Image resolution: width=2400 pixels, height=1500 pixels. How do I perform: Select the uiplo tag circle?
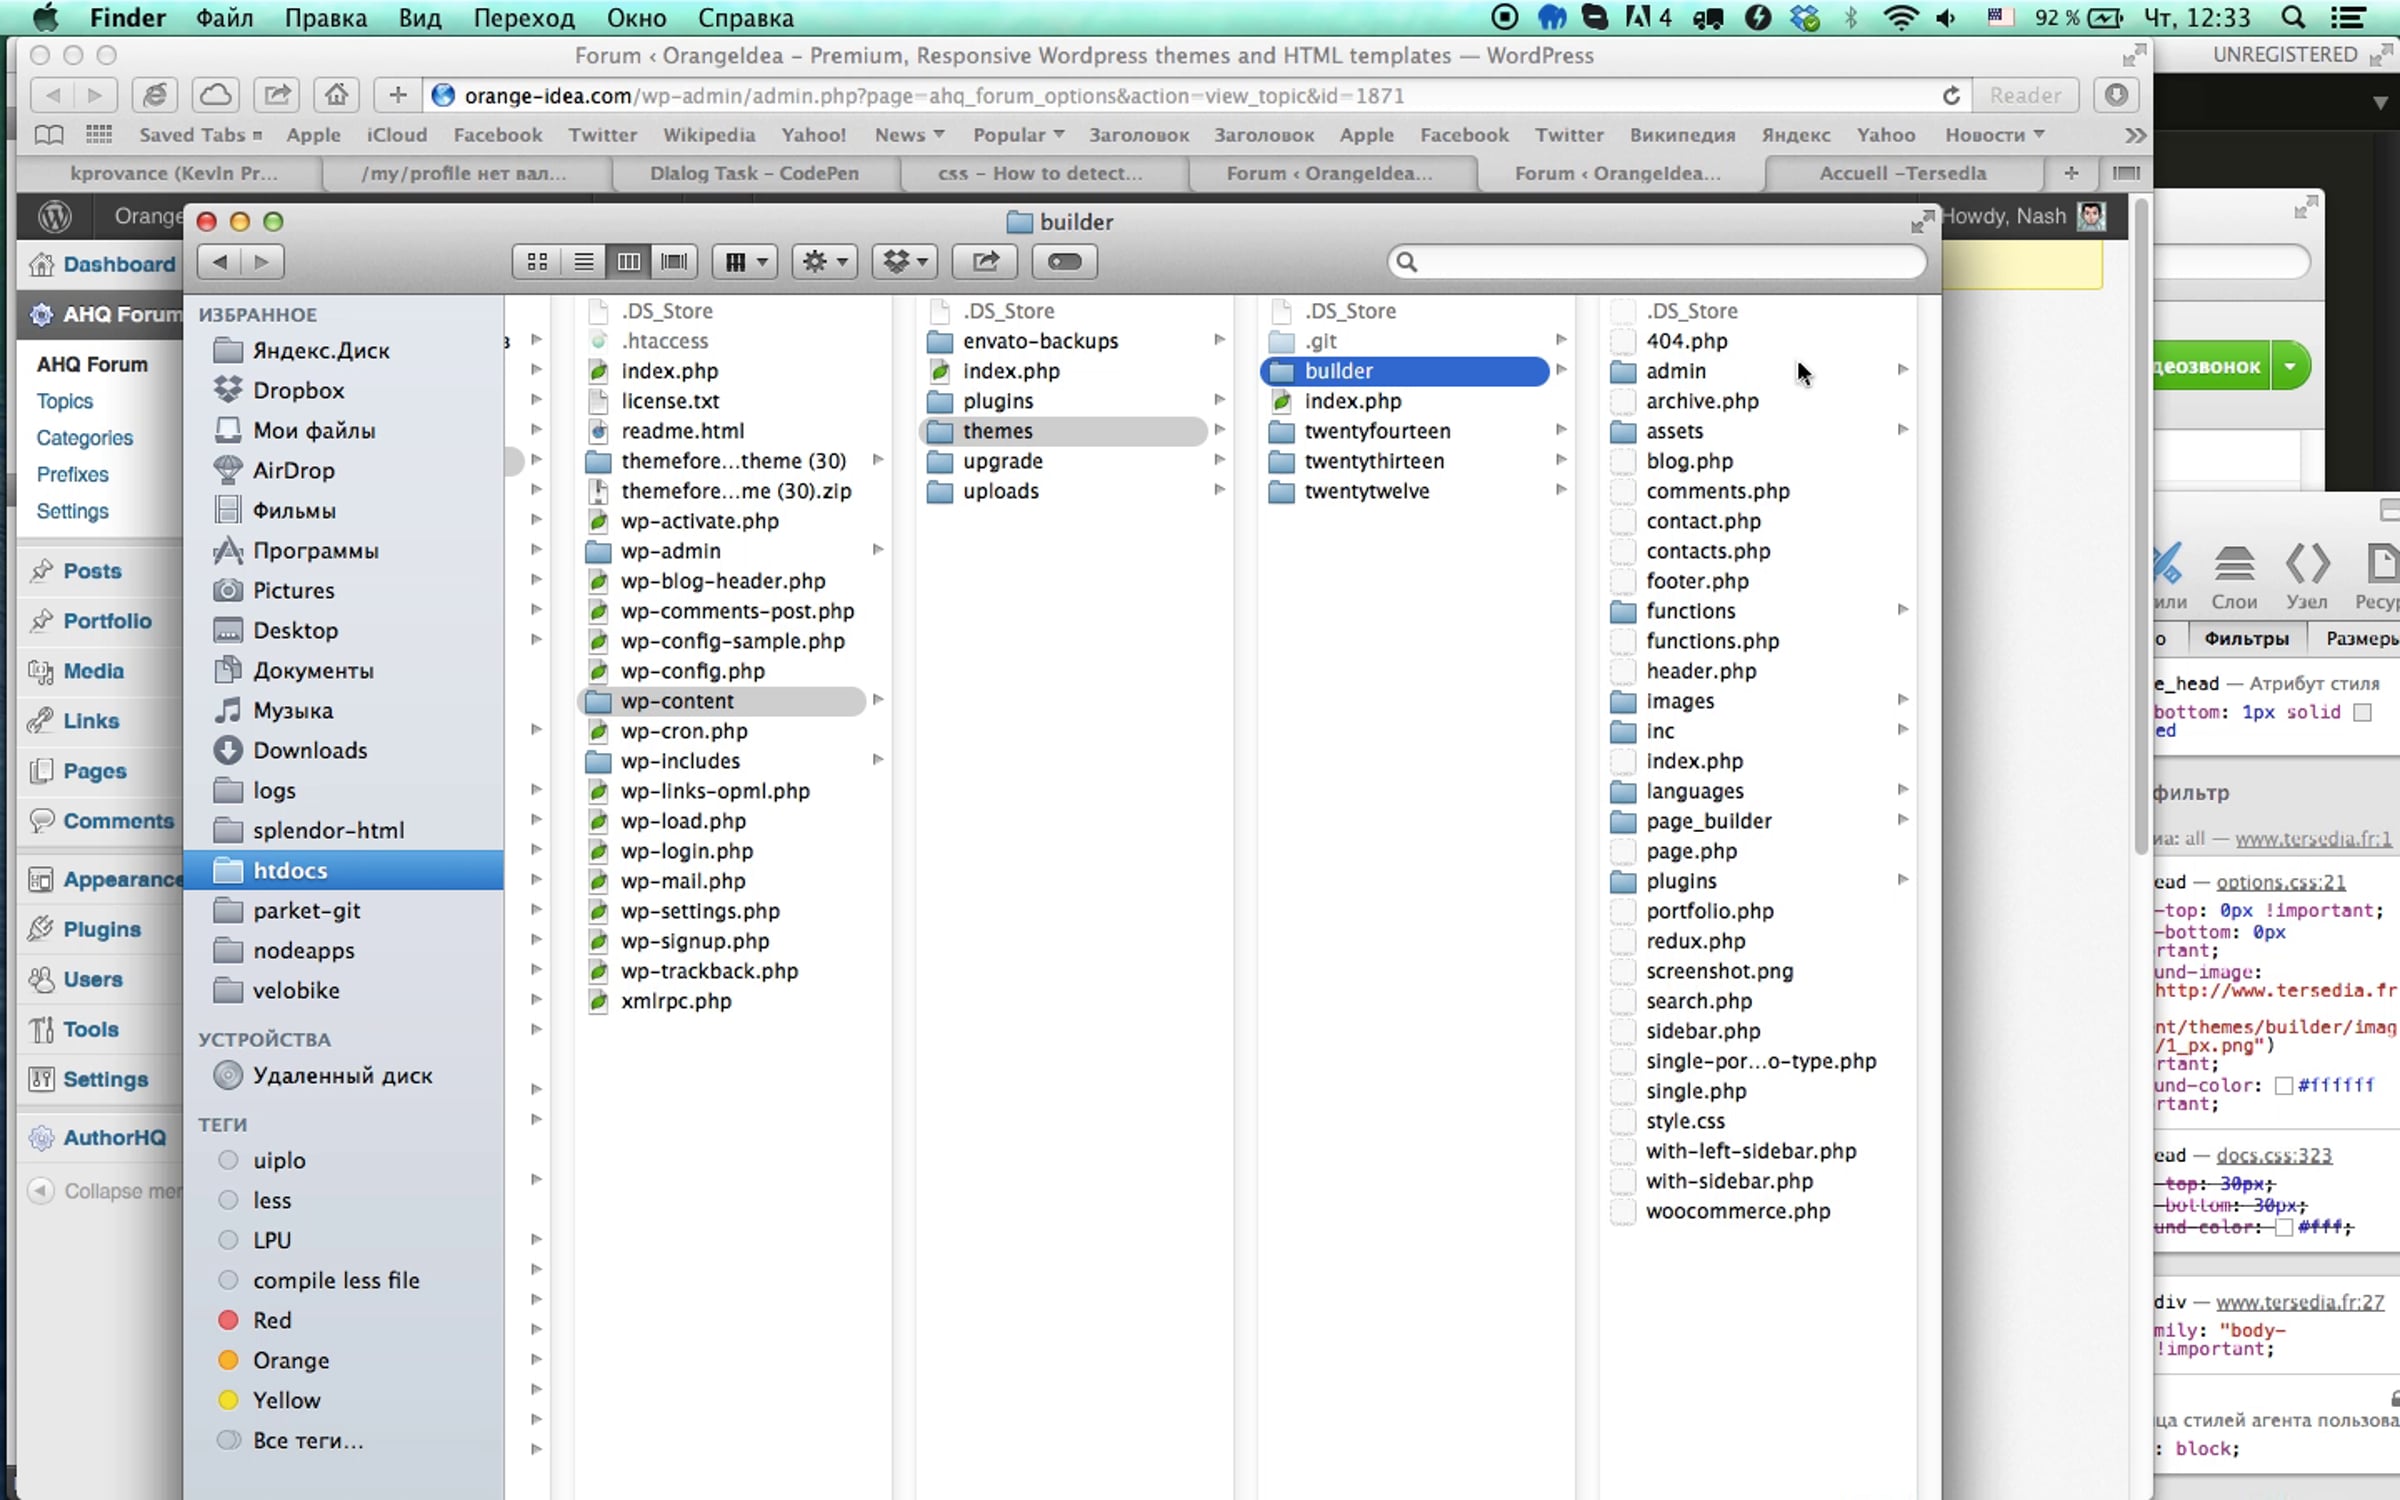point(228,1160)
